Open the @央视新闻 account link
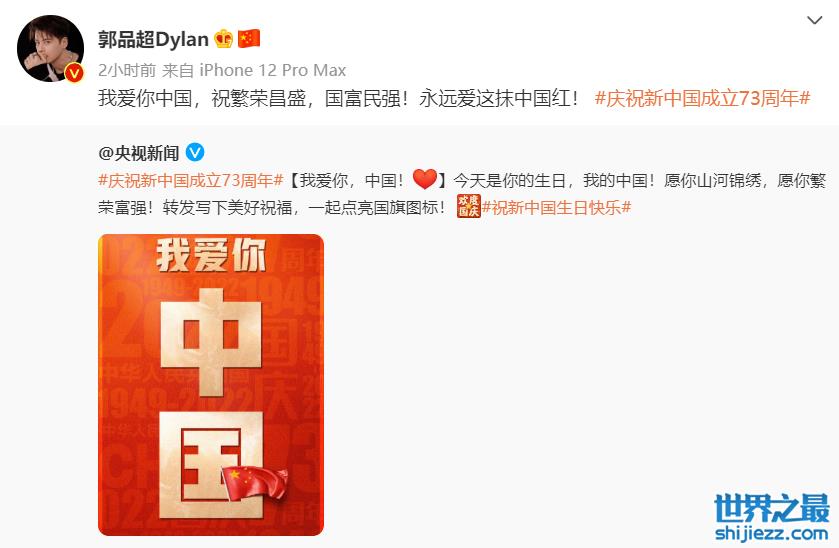This screenshot has width=839, height=548. (139, 153)
